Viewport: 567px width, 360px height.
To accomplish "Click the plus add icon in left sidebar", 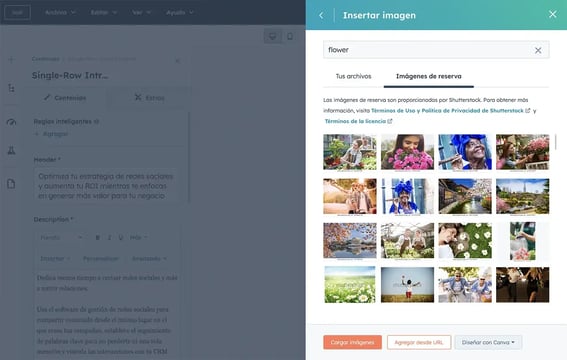I will (x=11, y=59).
